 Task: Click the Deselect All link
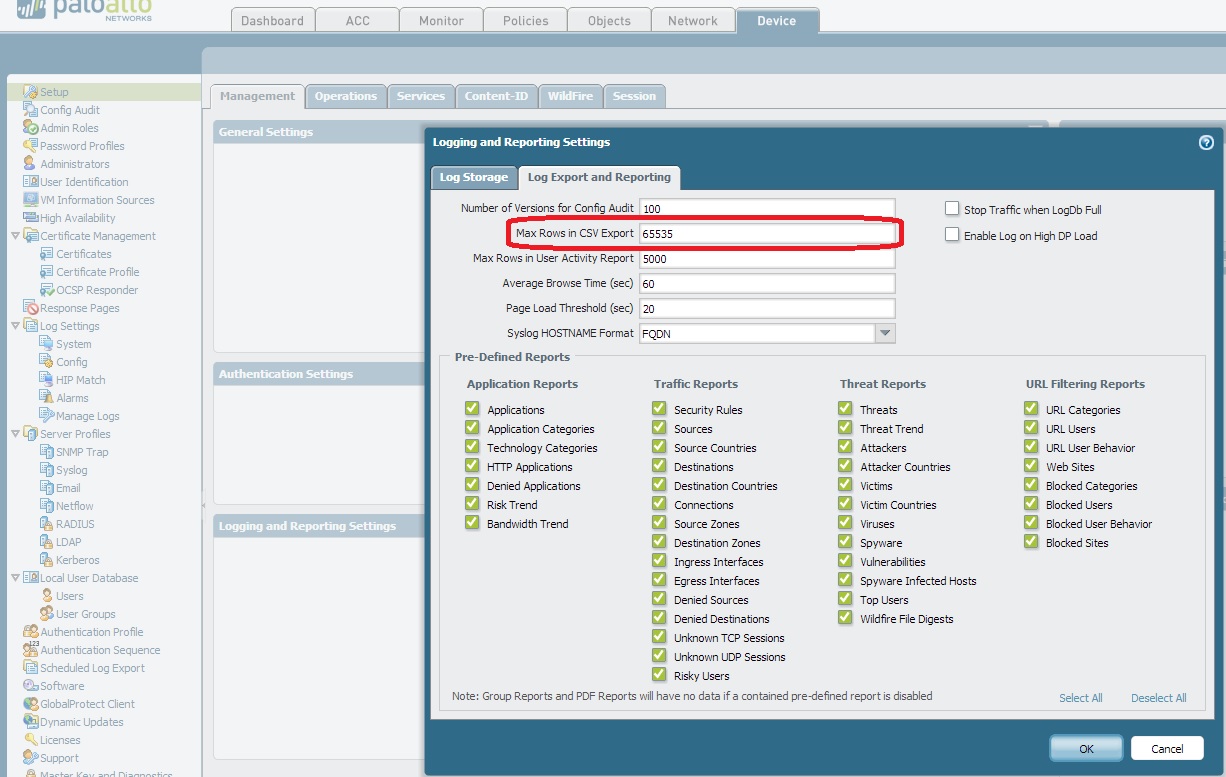pos(1158,698)
